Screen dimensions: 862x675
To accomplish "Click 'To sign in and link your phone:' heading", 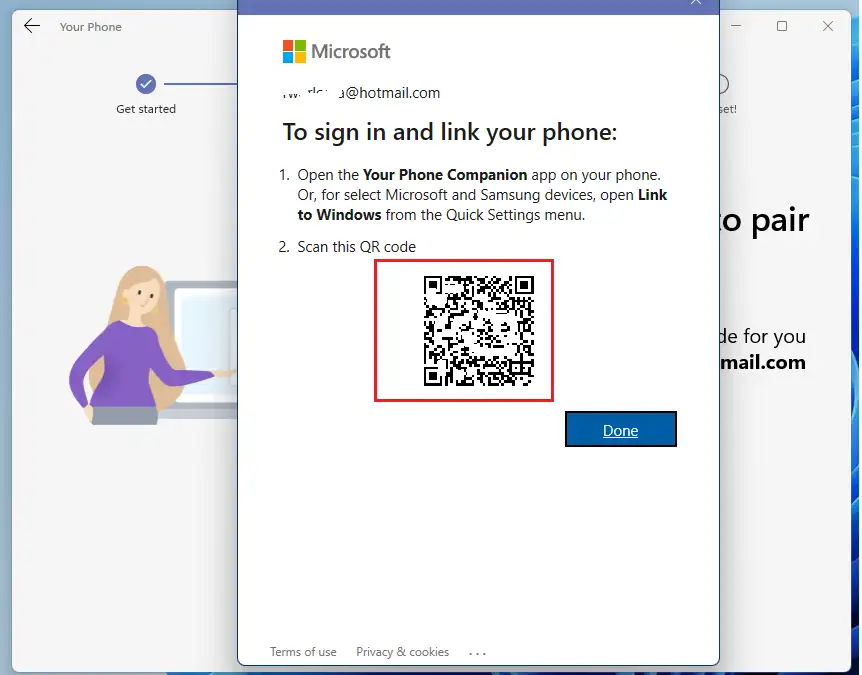I will click(x=450, y=132).
